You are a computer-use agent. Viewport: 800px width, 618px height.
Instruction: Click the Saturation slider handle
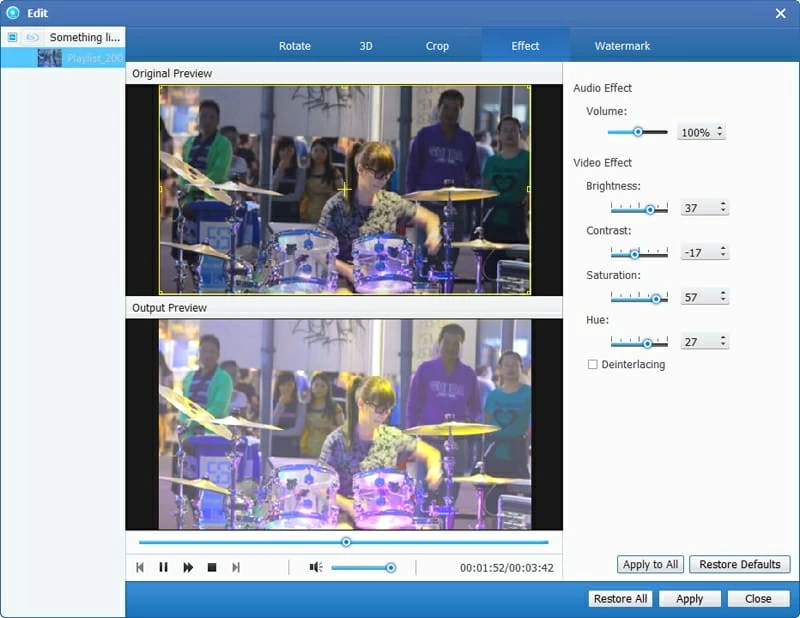[x=657, y=298]
